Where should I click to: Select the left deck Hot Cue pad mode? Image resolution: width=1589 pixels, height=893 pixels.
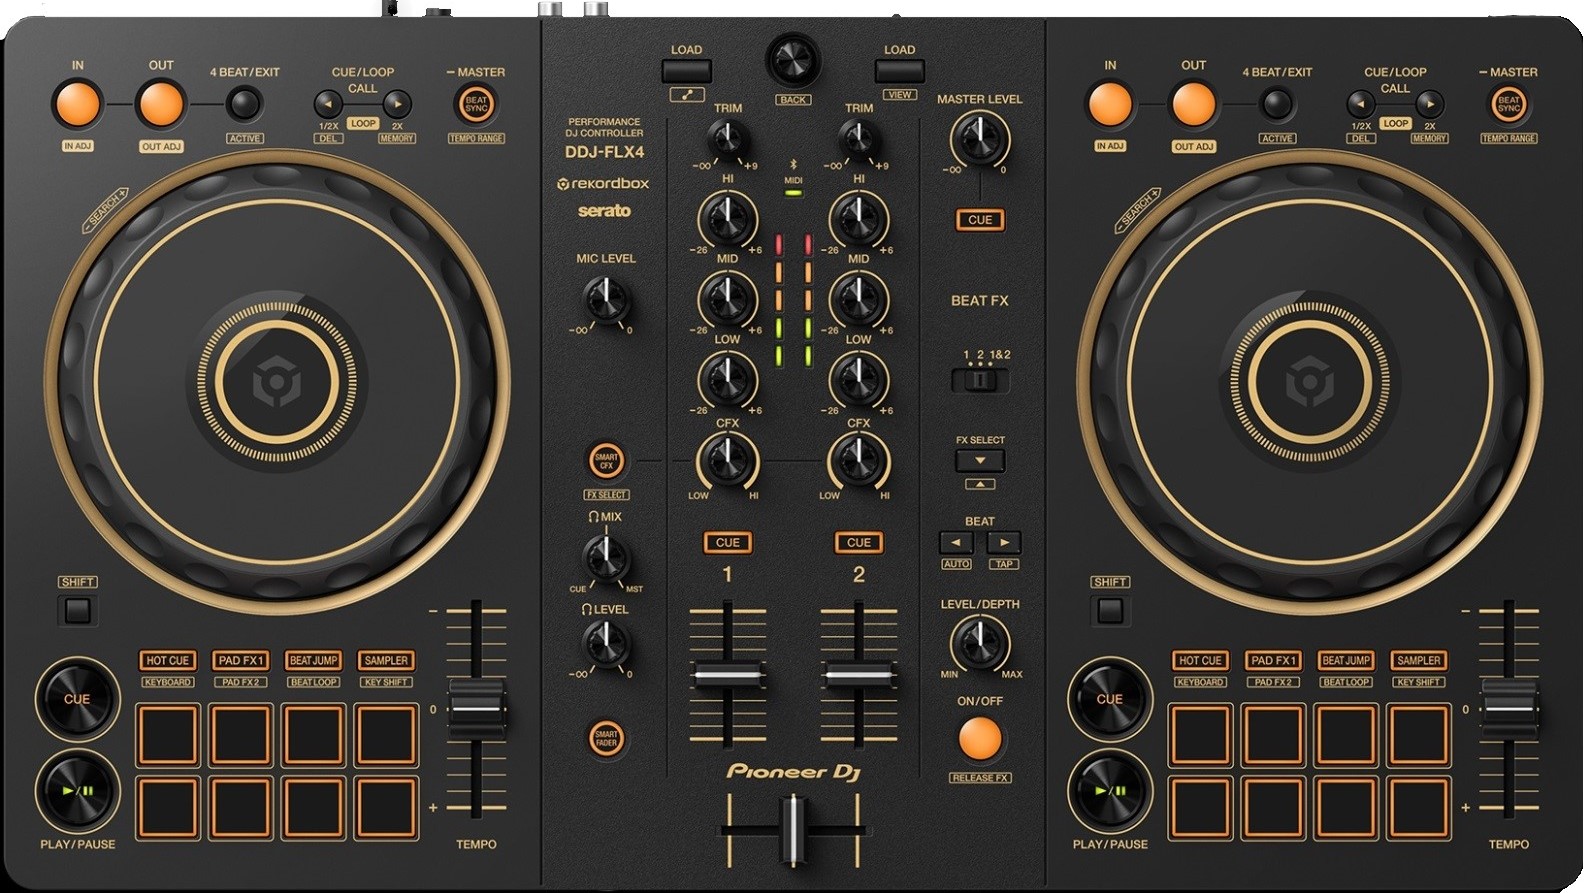click(x=167, y=661)
